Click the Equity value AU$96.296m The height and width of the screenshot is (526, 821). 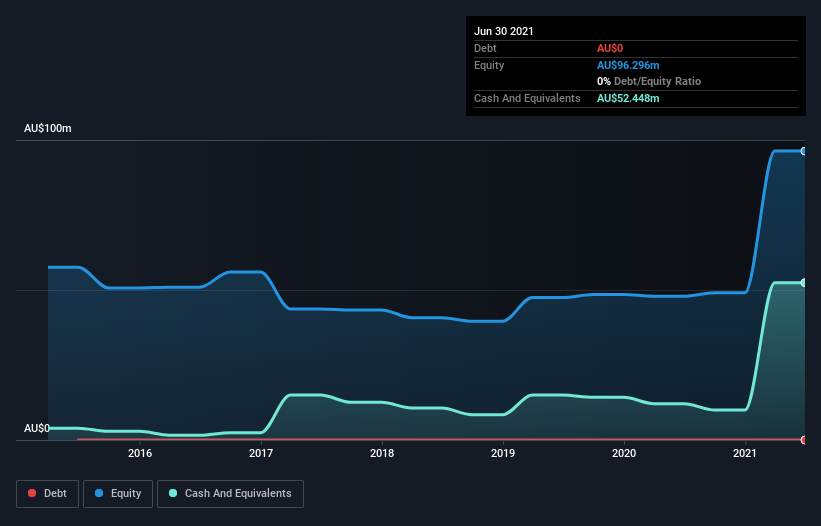point(628,65)
